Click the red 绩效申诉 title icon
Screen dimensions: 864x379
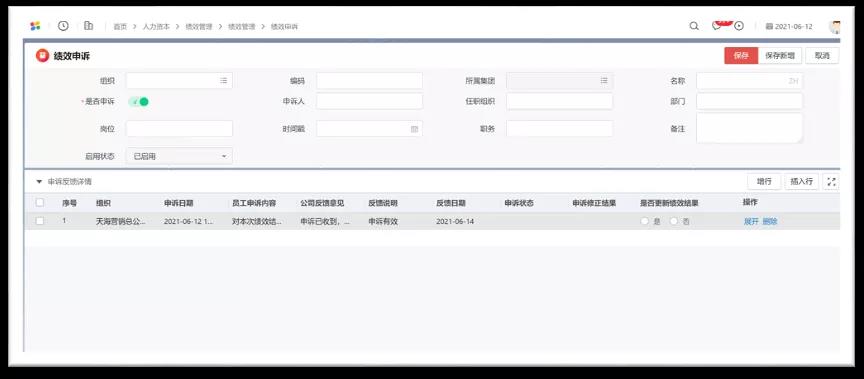click(42, 56)
